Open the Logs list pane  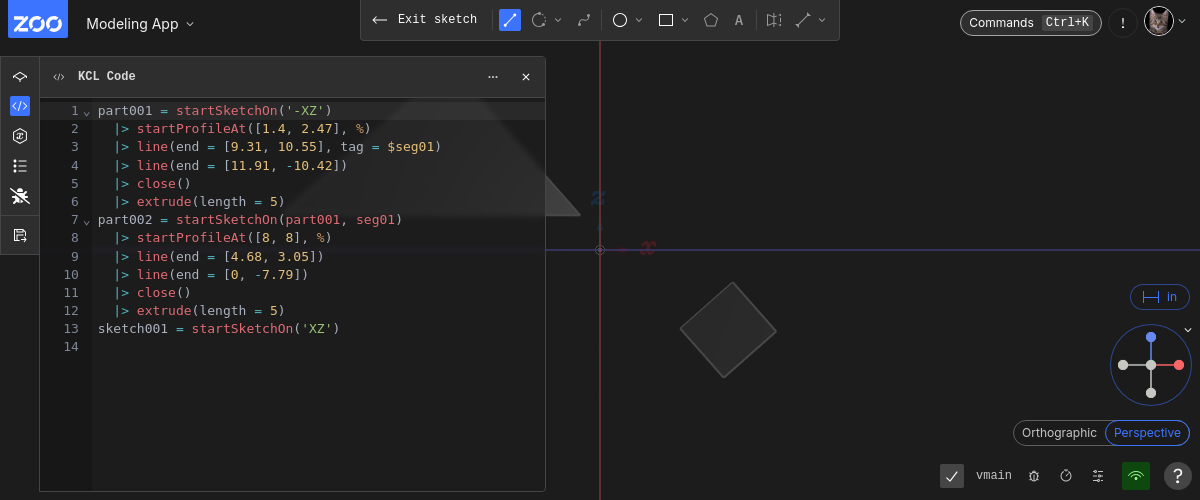20,166
